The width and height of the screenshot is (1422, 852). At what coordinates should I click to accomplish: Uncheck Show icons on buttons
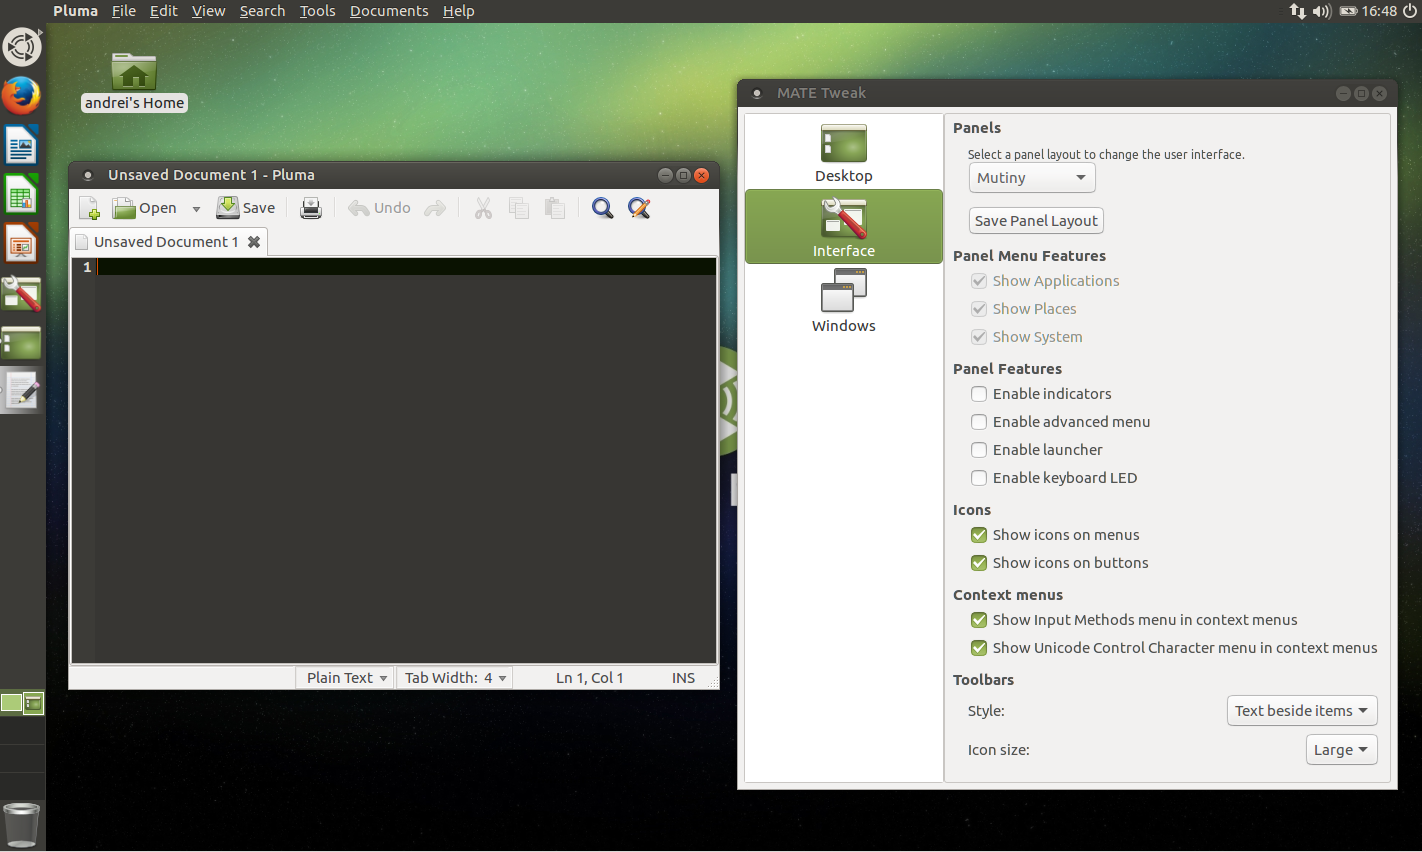click(x=979, y=563)
